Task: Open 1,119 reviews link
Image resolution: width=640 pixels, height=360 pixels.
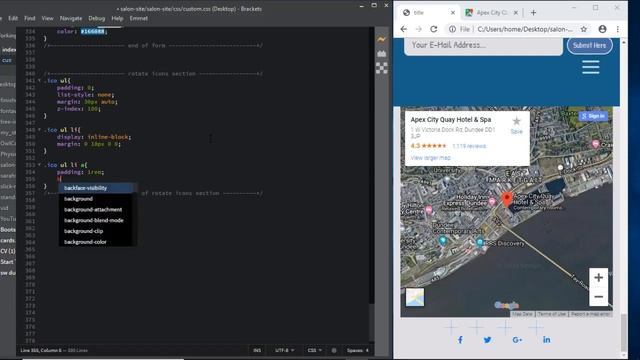Action: tap(469, 146)
